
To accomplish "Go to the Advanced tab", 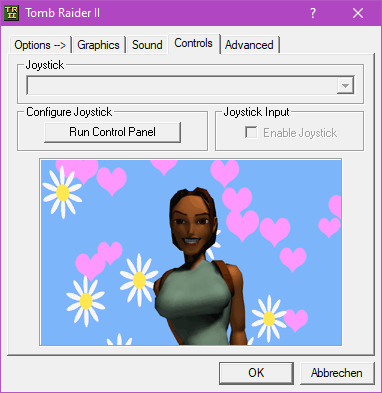I will 249,45.
